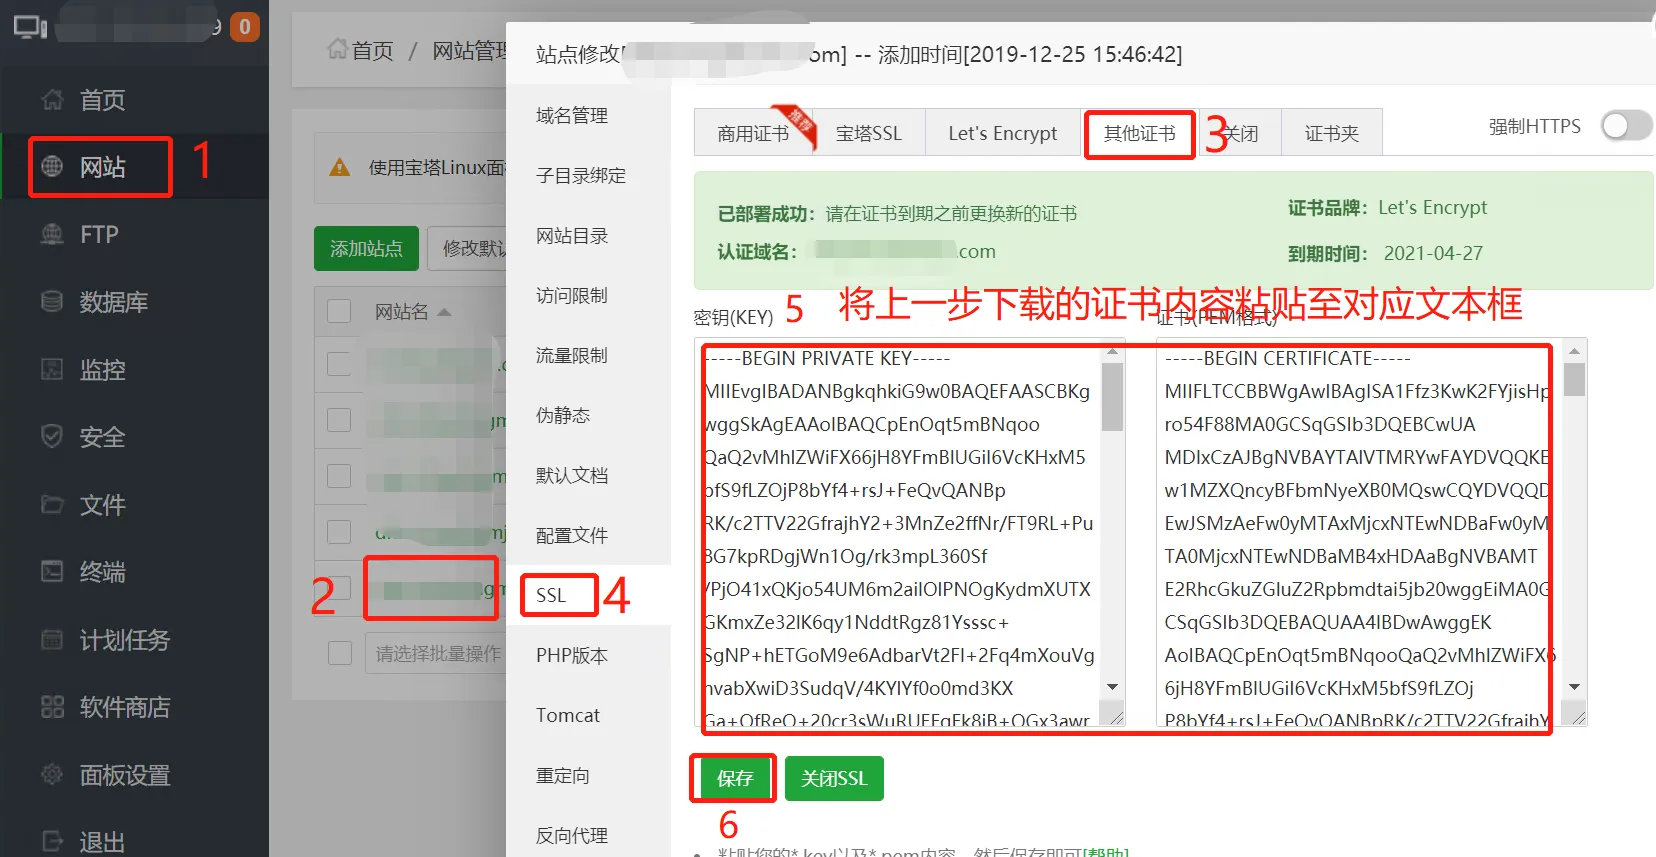
Task: Click the warning triangle icon in the notice
Action: (x=340, y=167)
